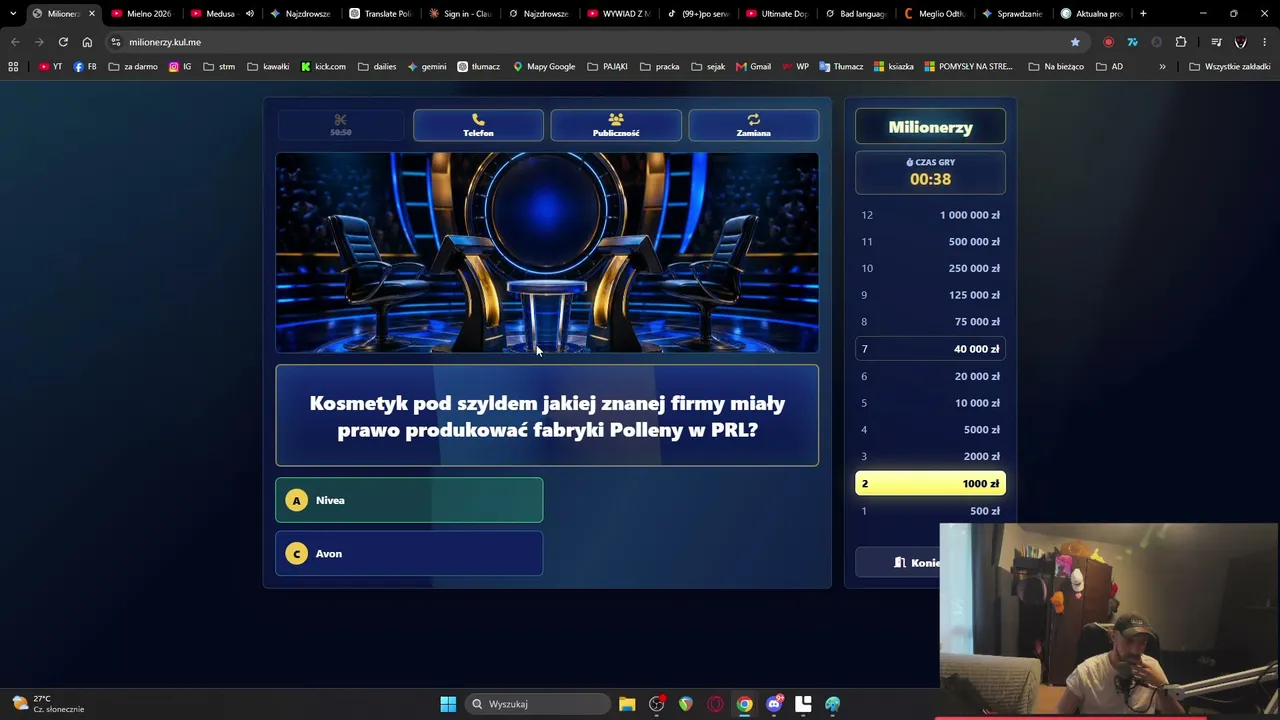Open the IG bookmark
The image size is (1280, 720).
[180, 67]
